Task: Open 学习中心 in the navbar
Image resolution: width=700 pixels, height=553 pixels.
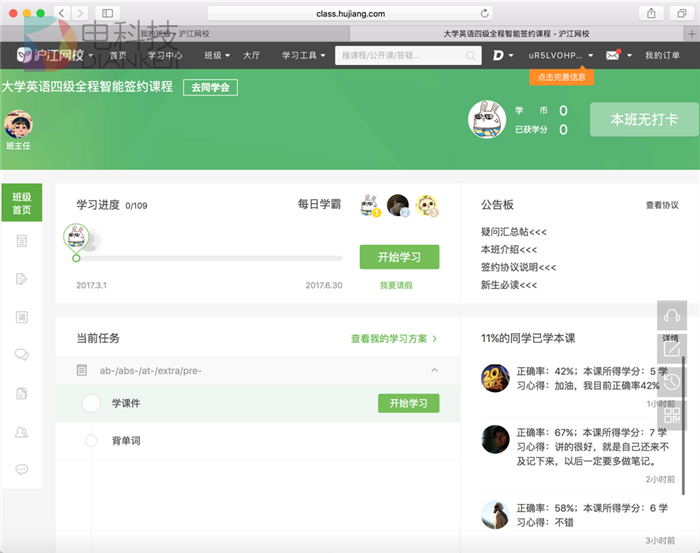Action: click(x=165, y=55)
